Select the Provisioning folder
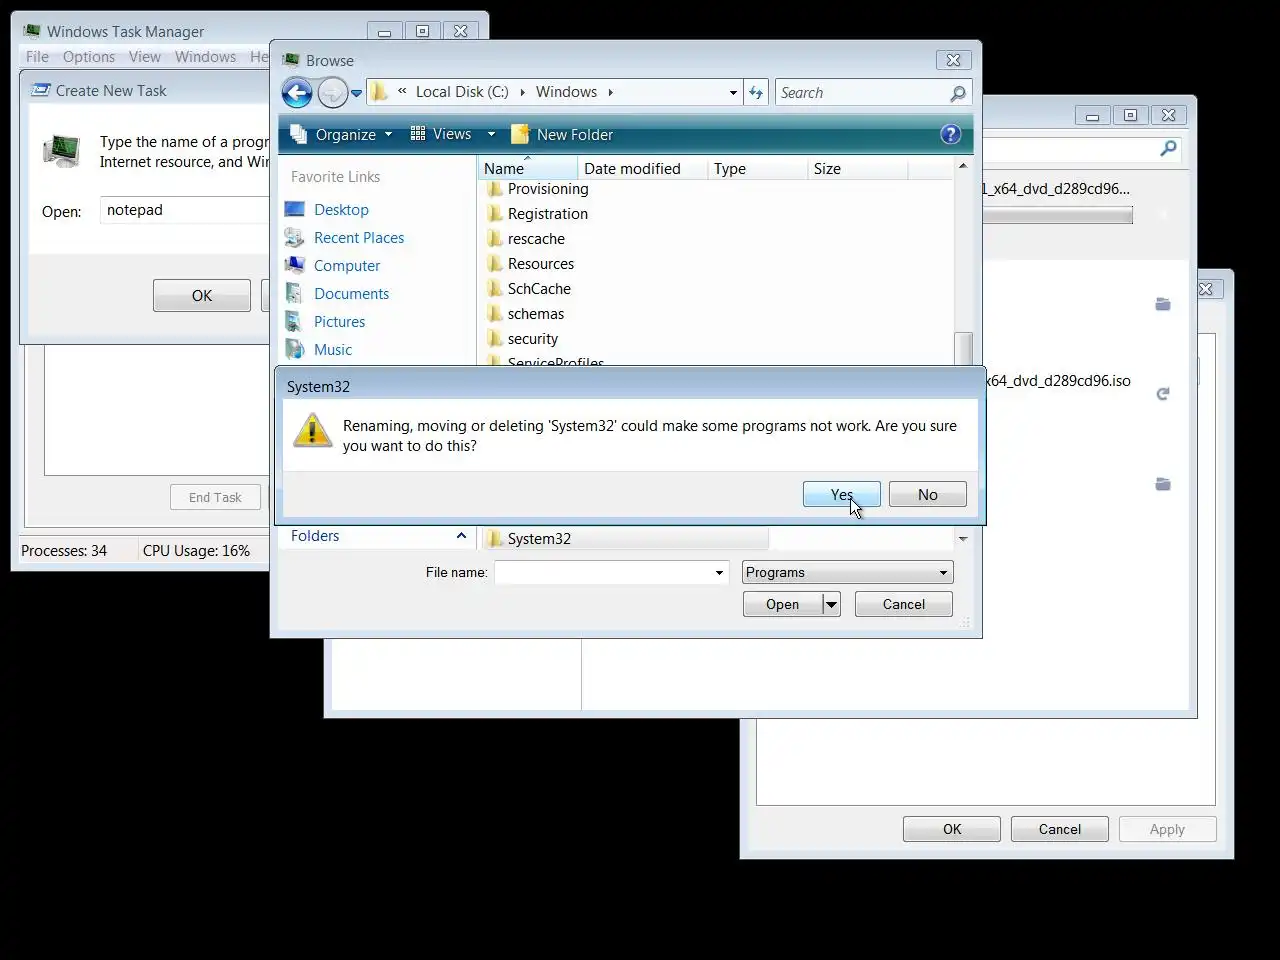This screenshot has height=960, width=1280. pyautogui.click(x=547, y=189)
